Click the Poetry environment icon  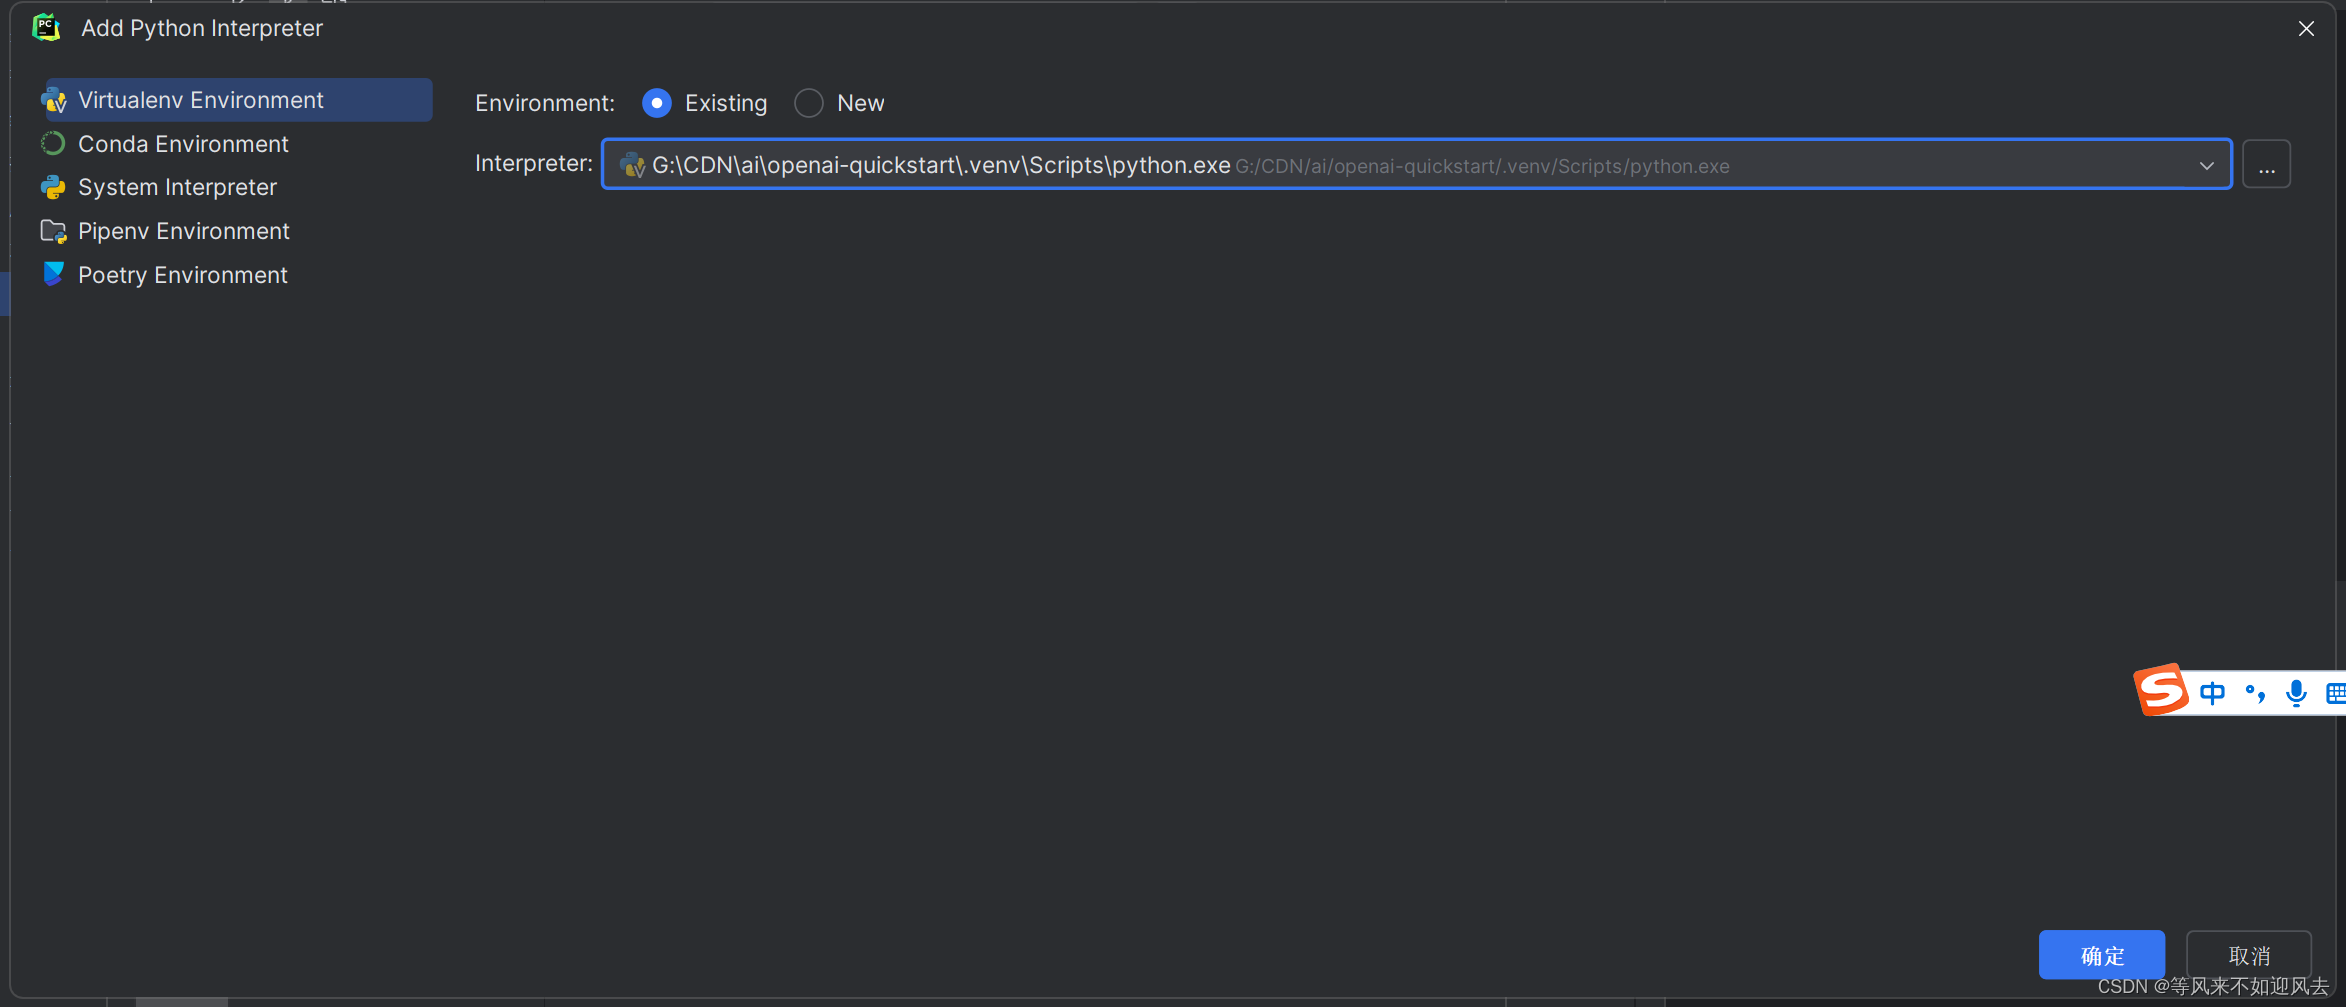[x=54, y=274]
